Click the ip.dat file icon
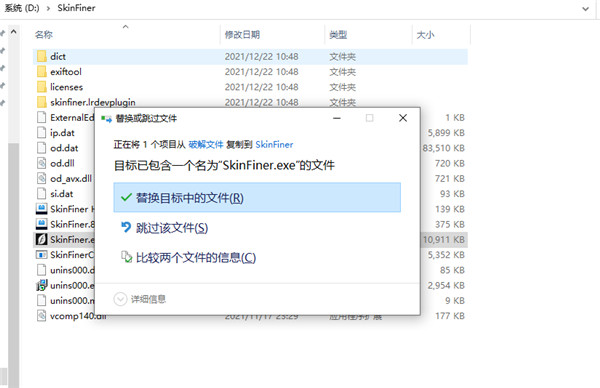The width and height of the screenshot is (600, 388). point(41,132)
